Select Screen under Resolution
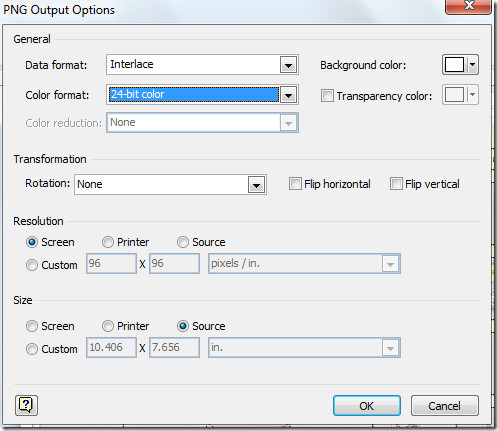Viewport: 498px width, 431px height. pyautogui.click(x=32, y=242)
